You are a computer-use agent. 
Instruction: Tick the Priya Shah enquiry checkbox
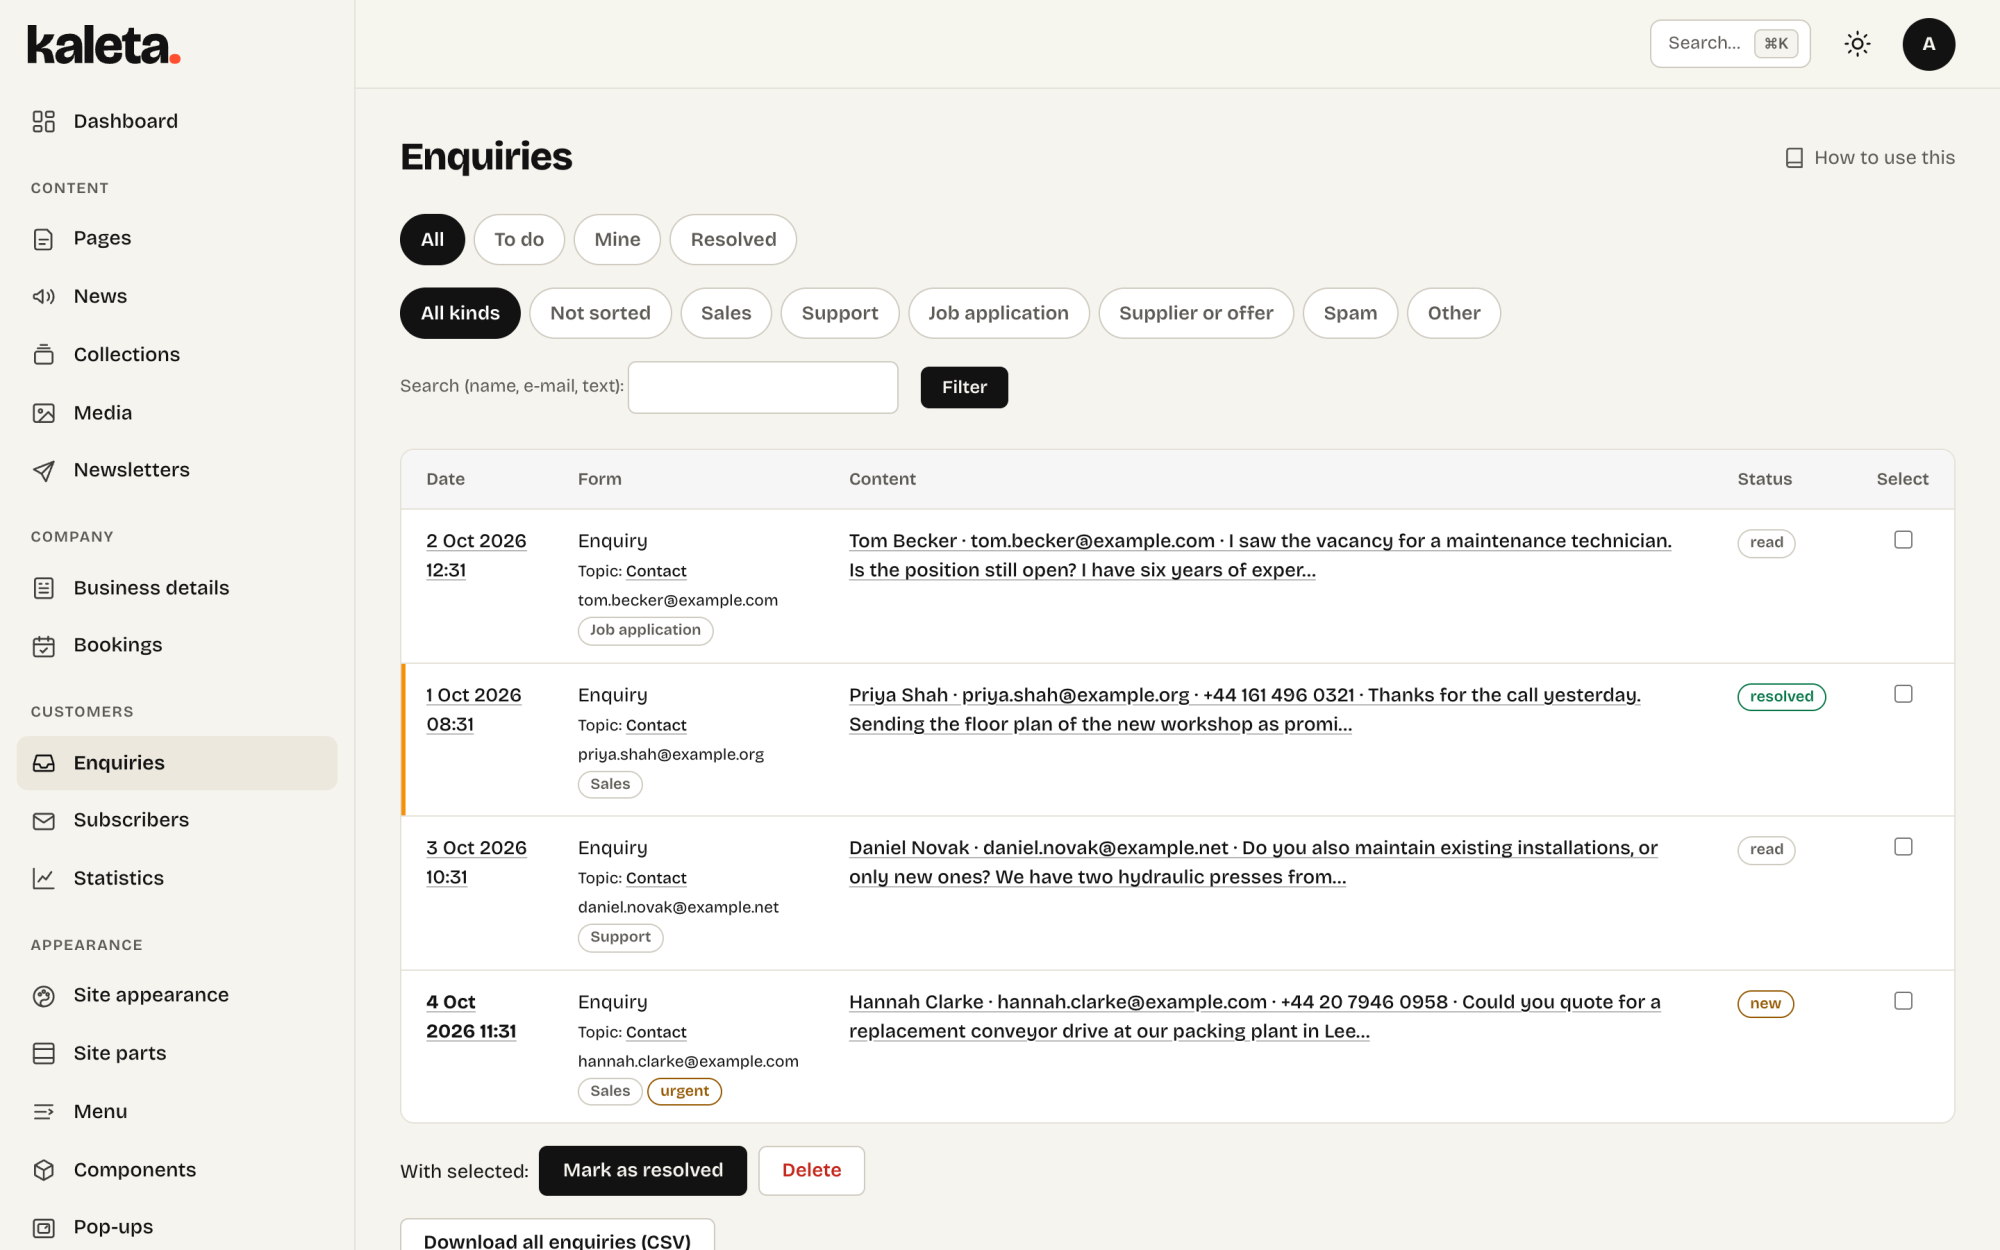click(1903, 694)
